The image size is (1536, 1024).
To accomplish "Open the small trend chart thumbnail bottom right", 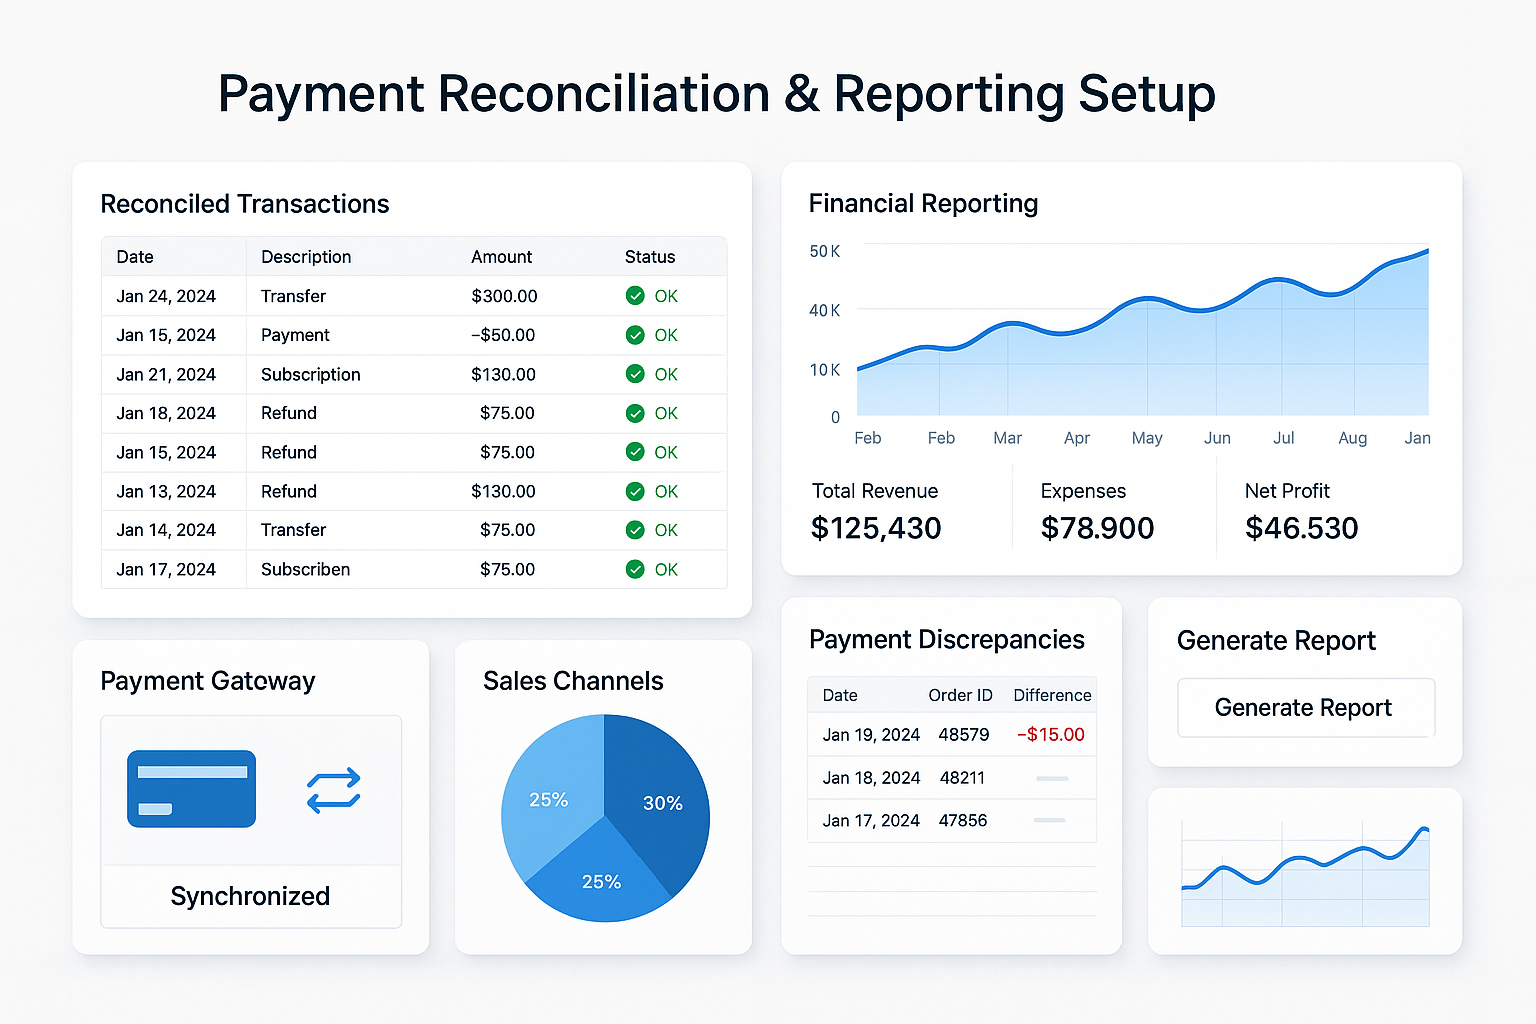I will tap(1304, 870).
